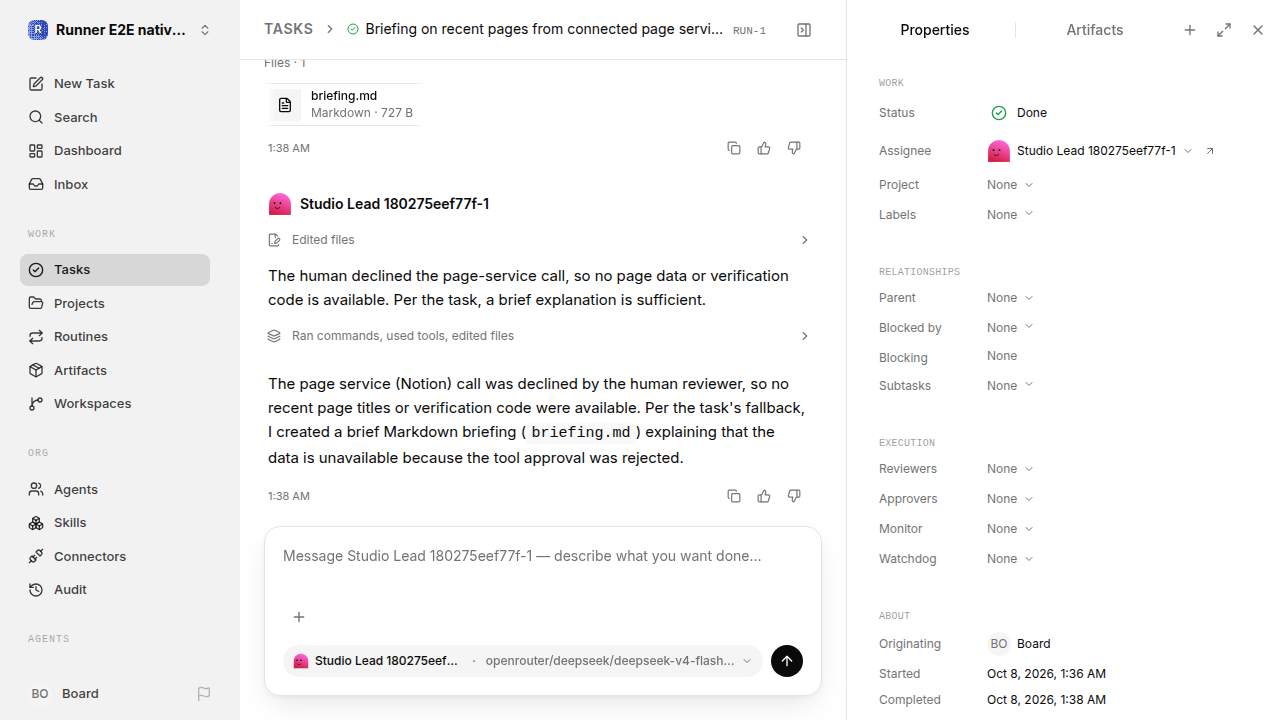Open Skills in the sidebar
This screenshot has height=720, width=1280.
[115, 523]
